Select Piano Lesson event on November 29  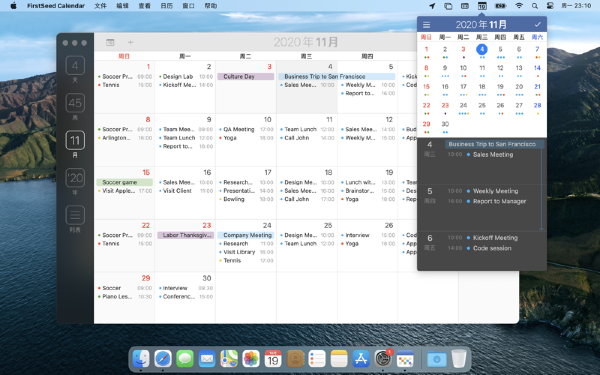(x=125, y=297)
